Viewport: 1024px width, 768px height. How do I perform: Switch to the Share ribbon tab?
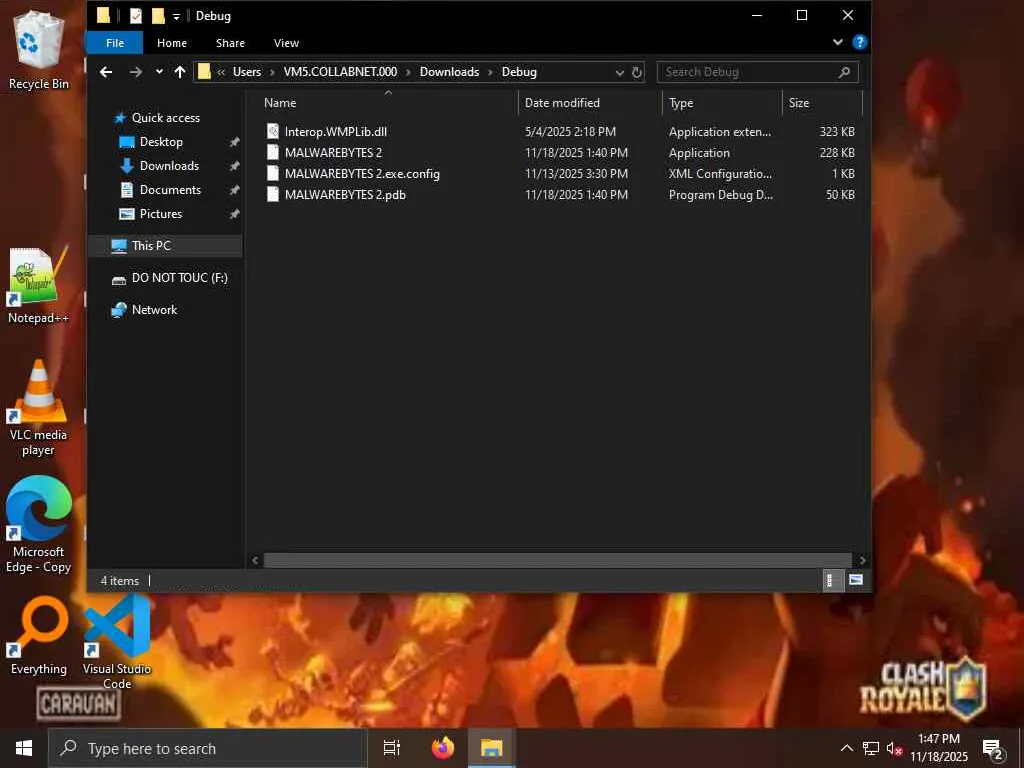tap(231, 43)
